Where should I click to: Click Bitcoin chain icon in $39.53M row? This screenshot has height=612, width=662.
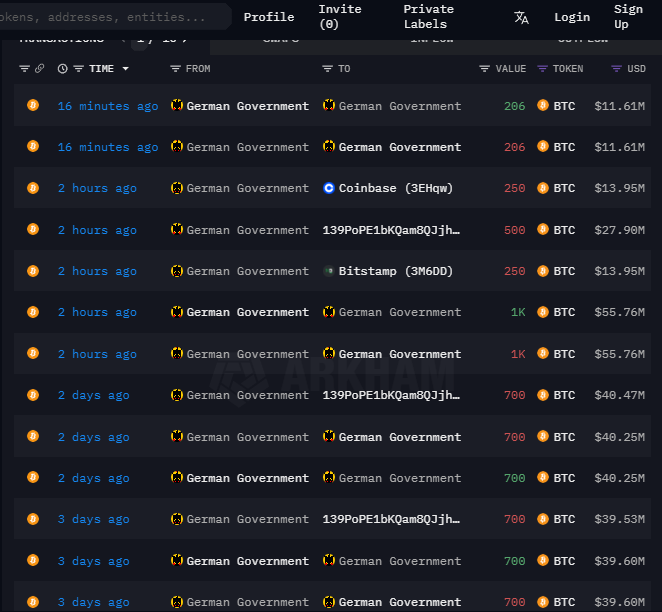tap(33, 519)
